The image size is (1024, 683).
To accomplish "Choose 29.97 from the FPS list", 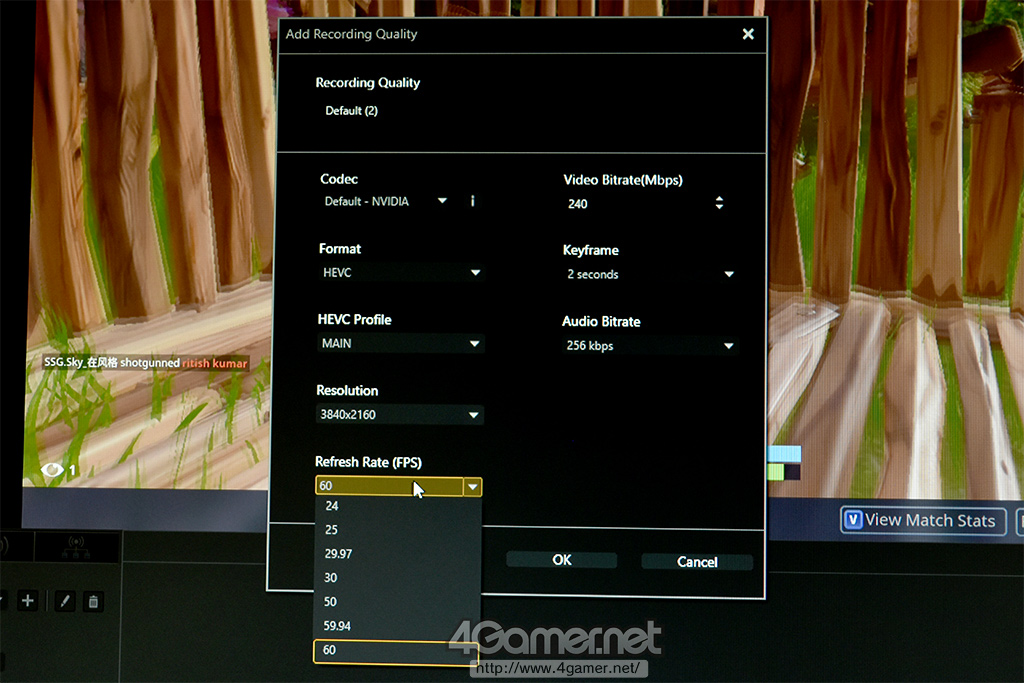I will tap(398, 554).
